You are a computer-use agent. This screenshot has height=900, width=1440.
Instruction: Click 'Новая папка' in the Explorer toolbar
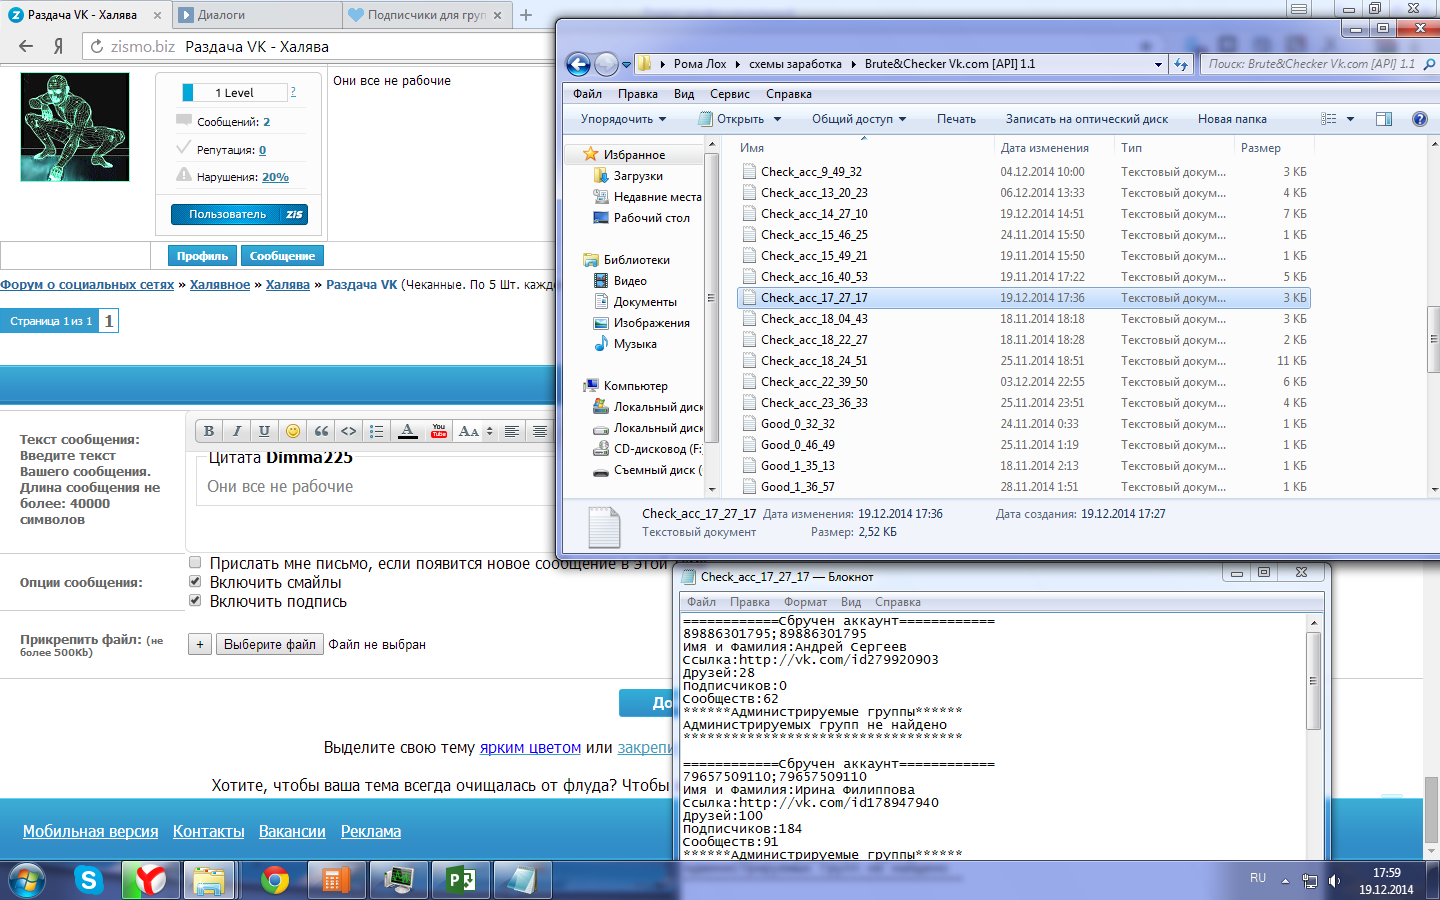click(1232, 119)
